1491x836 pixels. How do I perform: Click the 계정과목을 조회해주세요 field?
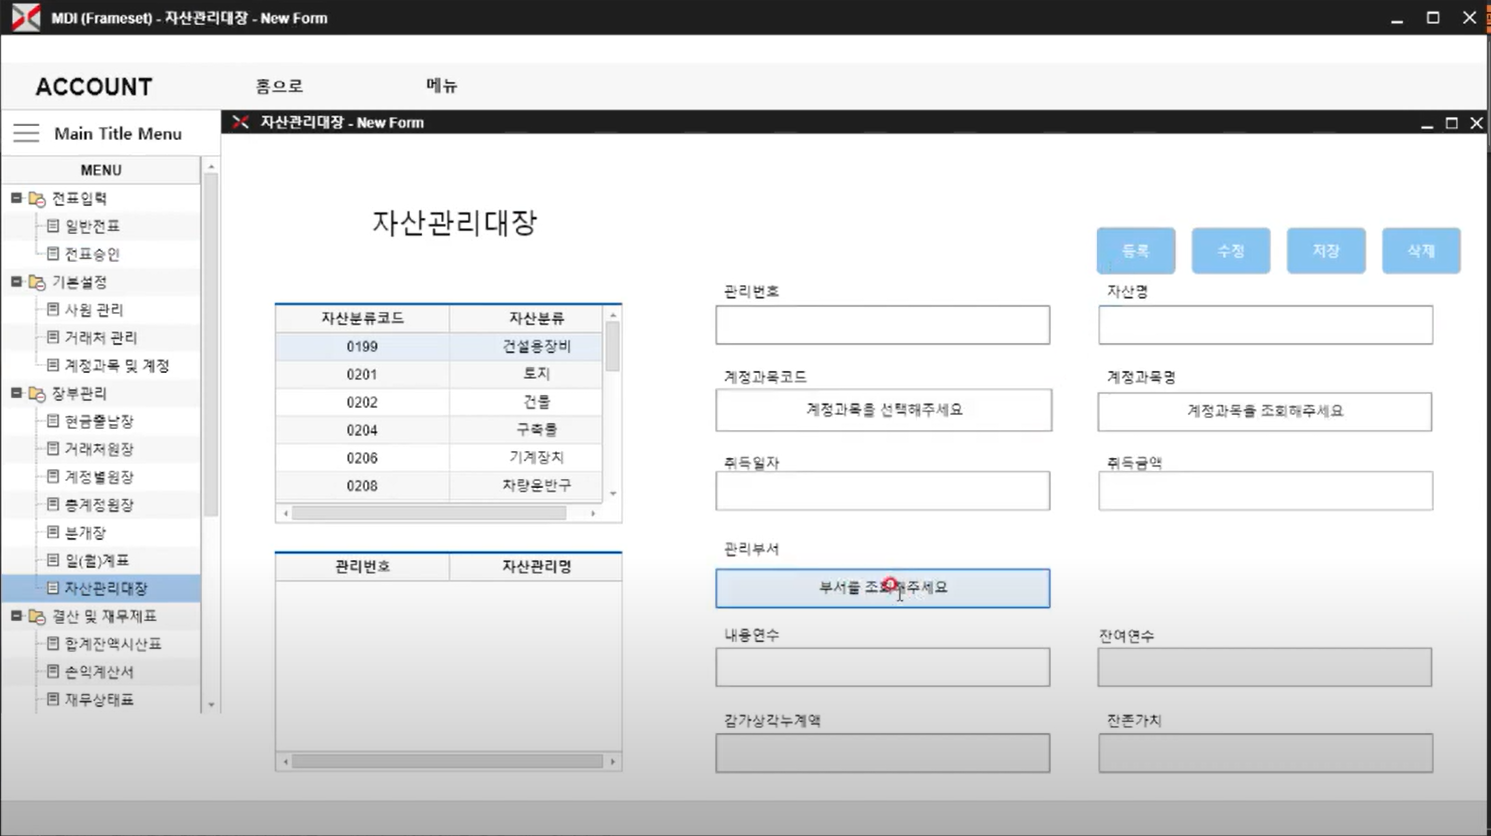pyautogui.click(x=1265, y=411)
